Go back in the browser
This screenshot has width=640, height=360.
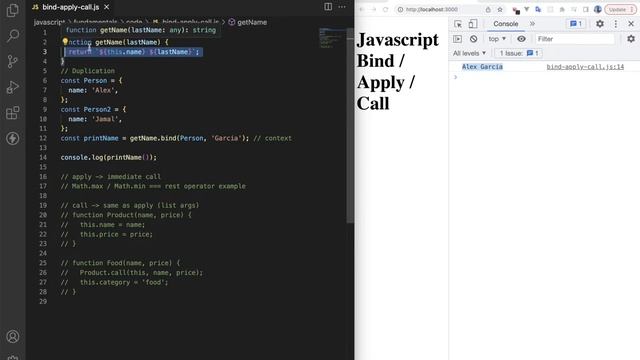click(362, 9)
